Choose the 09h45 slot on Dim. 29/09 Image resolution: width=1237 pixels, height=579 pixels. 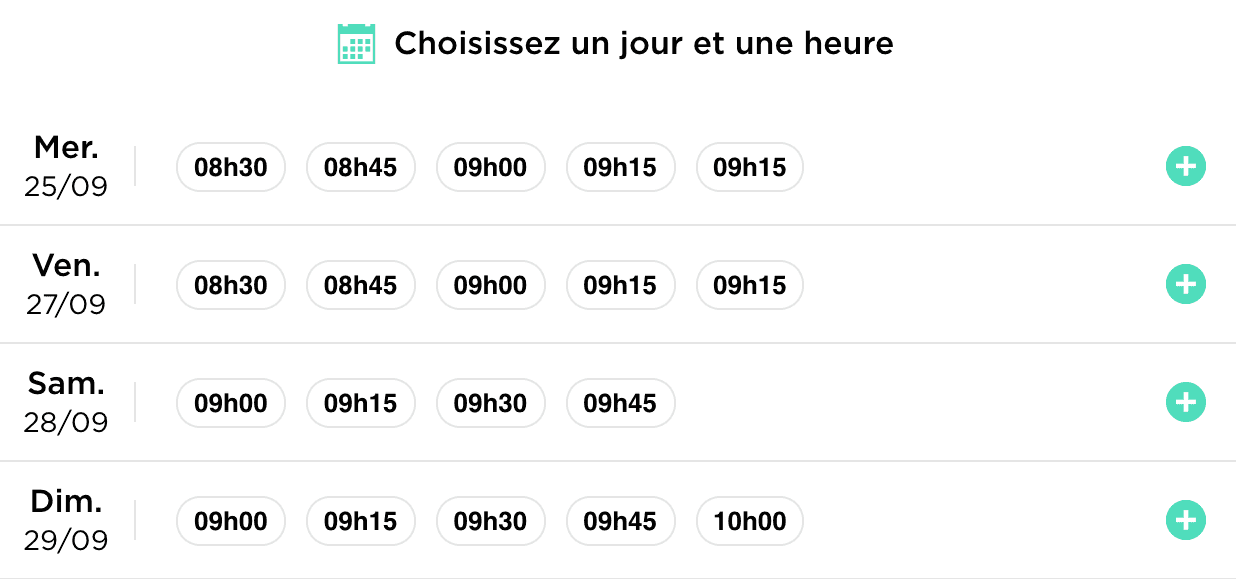[621, 521]
